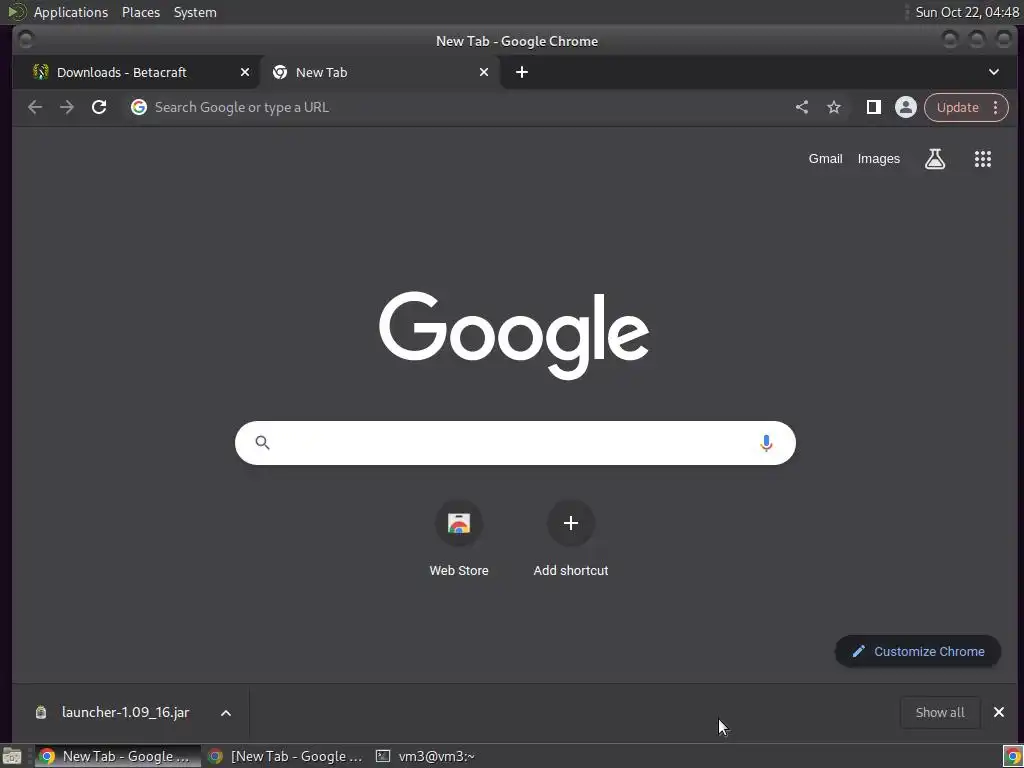This screenshot has height=768, width=1024.
Task: Click the Google icon in address bar
Action: (138, 107)
